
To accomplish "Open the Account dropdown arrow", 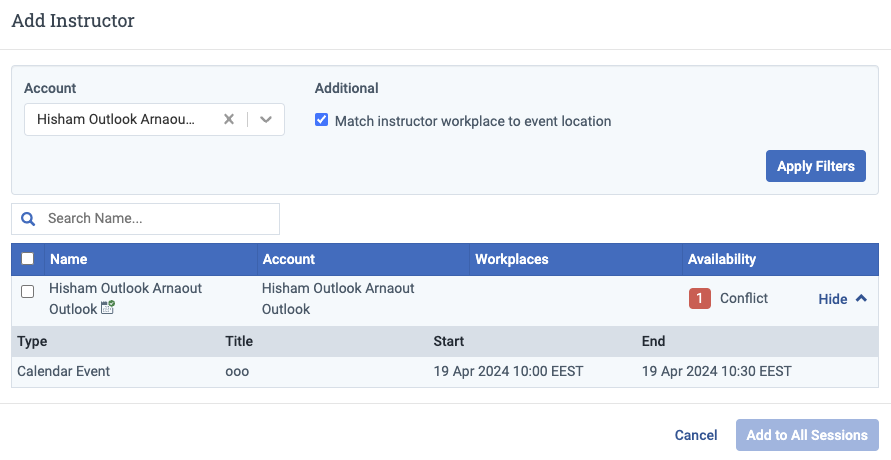I will click(266, 119).
